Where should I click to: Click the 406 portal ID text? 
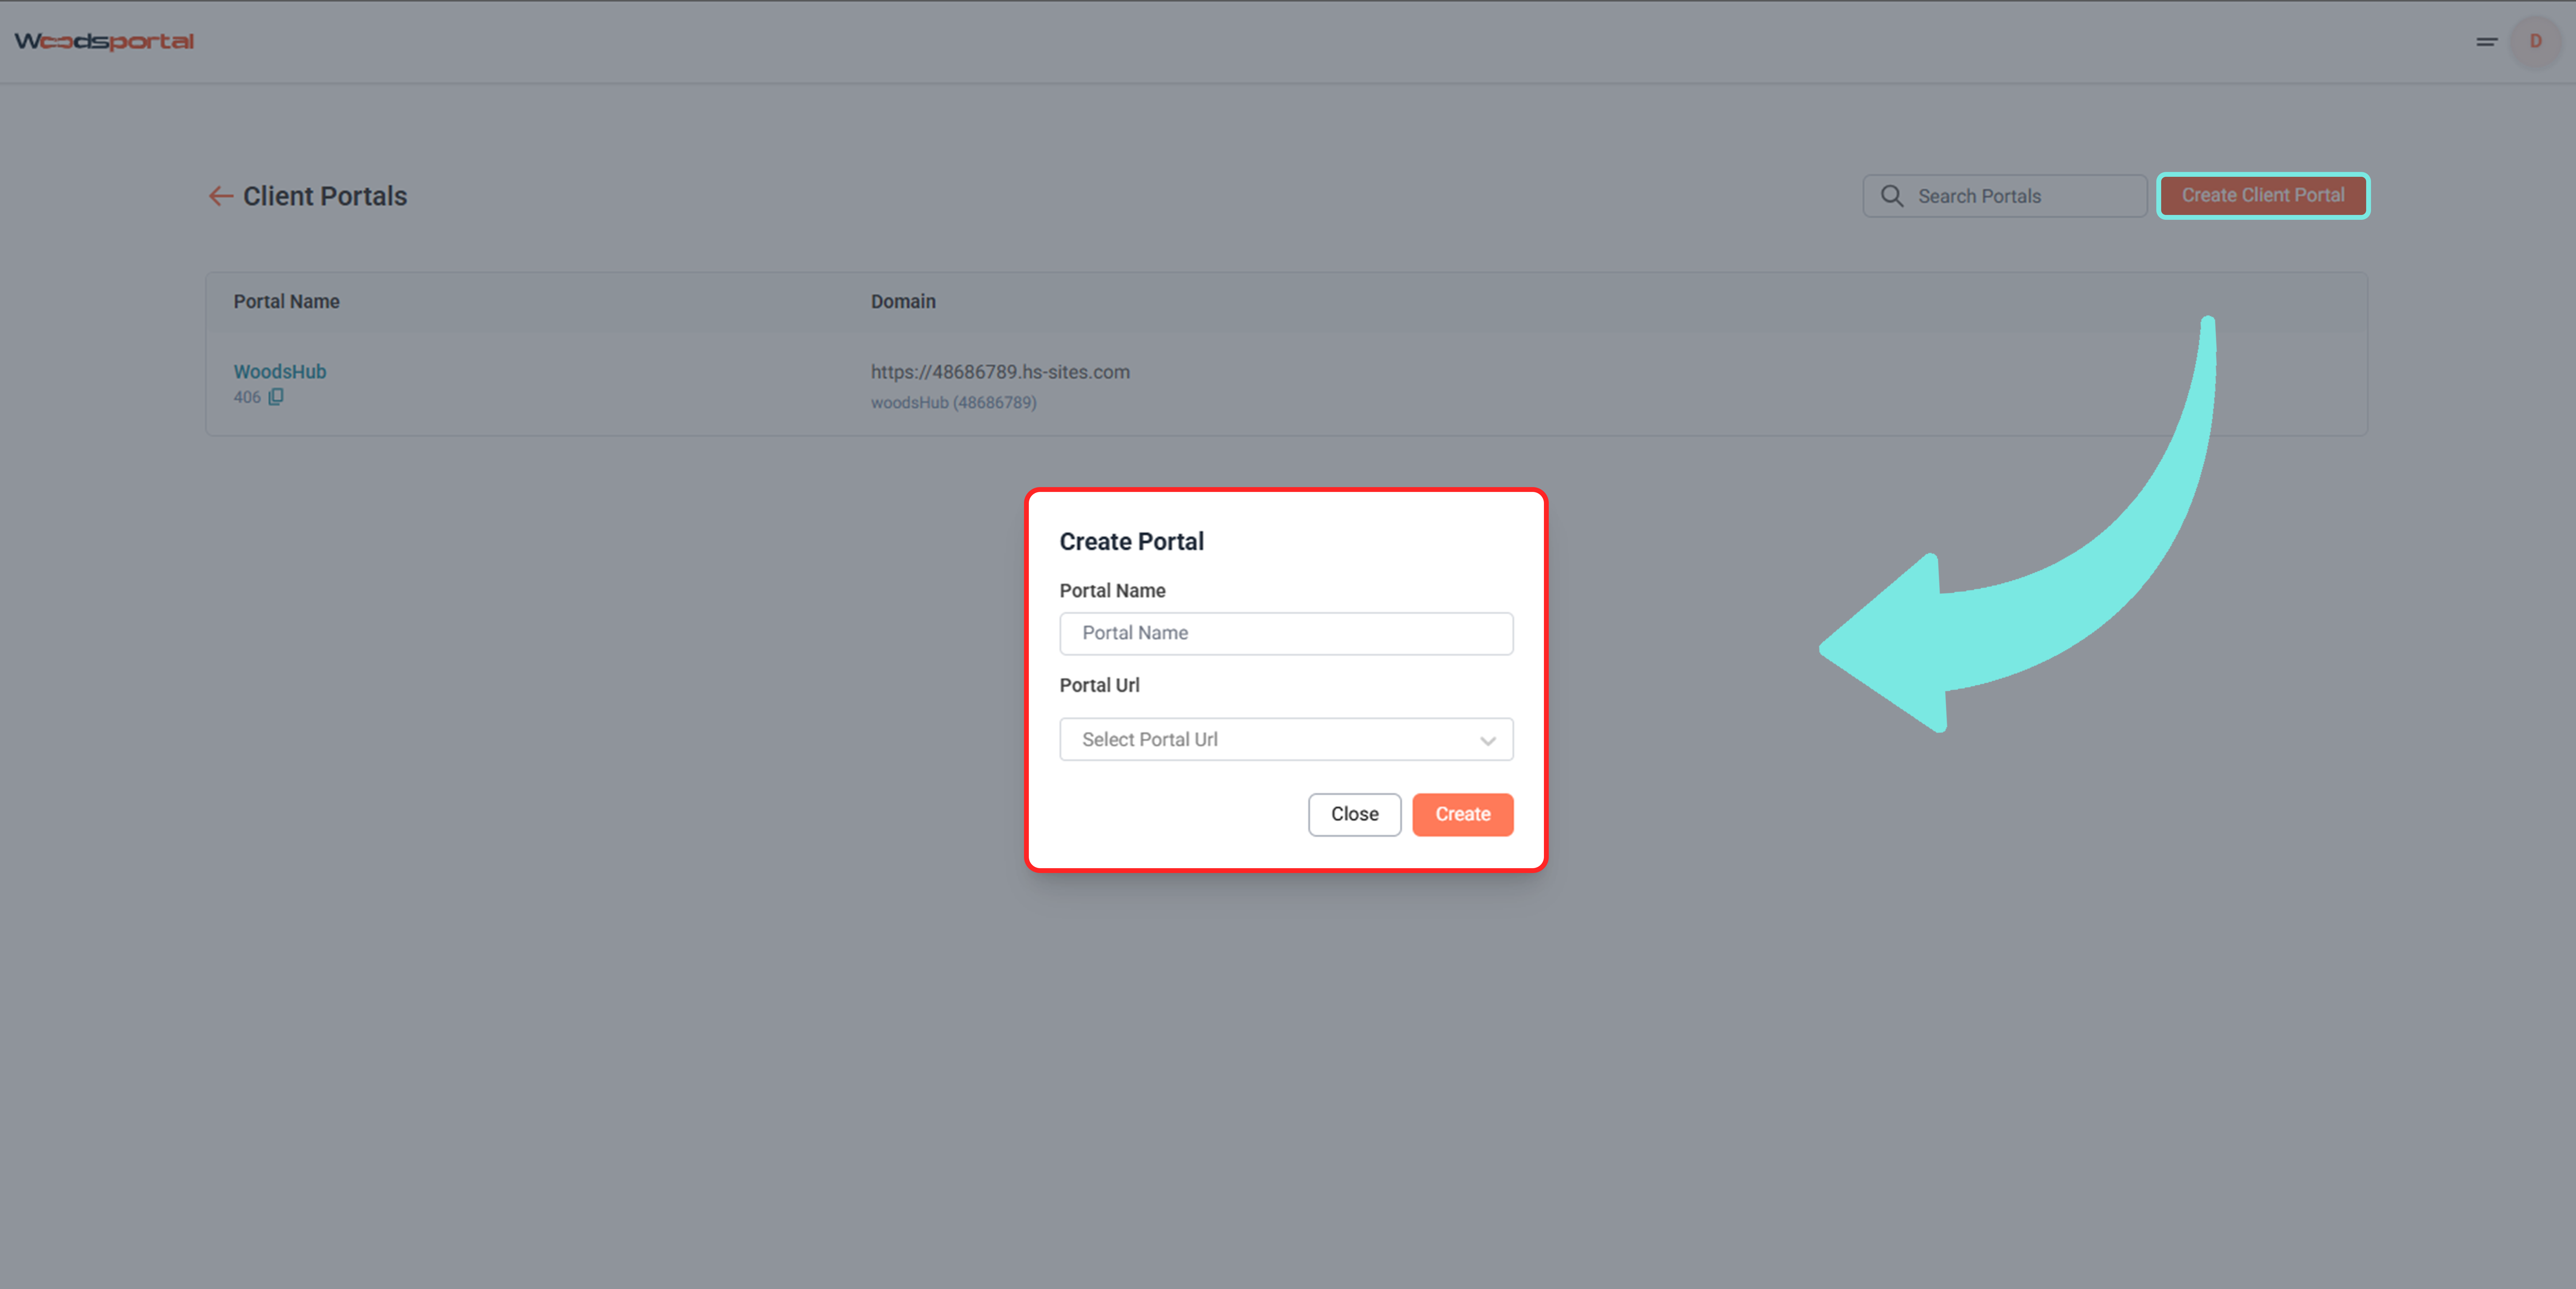247,397
